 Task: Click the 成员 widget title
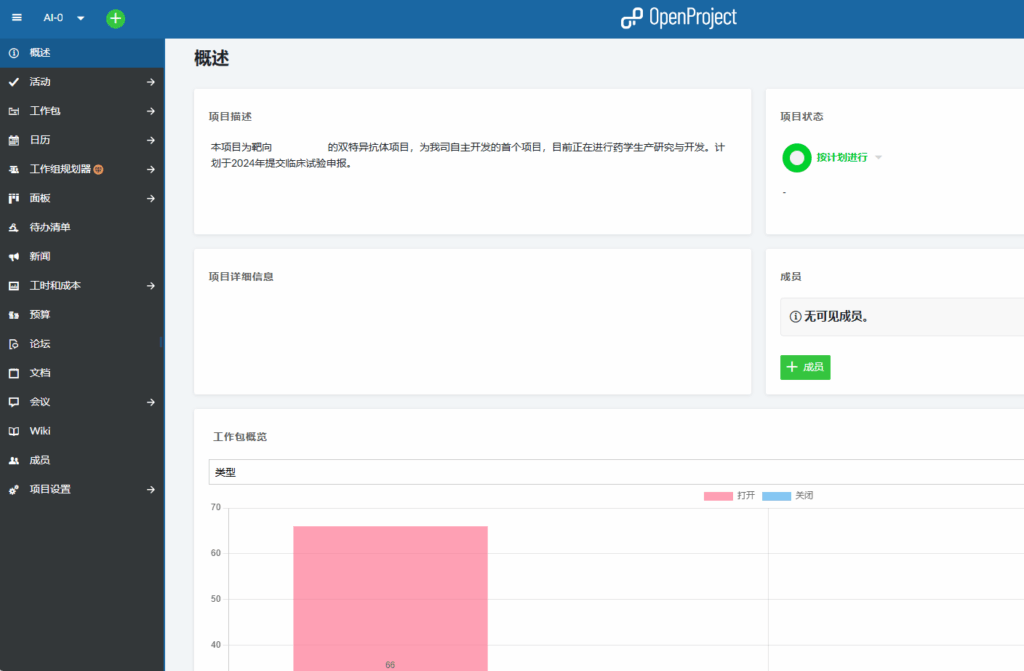pyautogui.click(x=791, y=276)
